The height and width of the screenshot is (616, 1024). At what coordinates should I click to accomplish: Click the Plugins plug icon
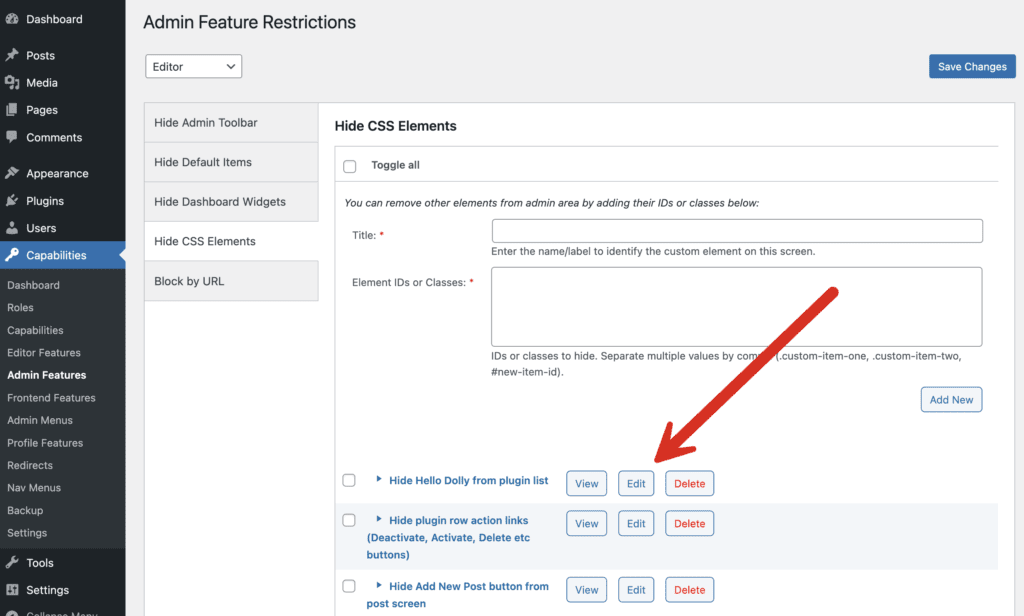(12, 201)
